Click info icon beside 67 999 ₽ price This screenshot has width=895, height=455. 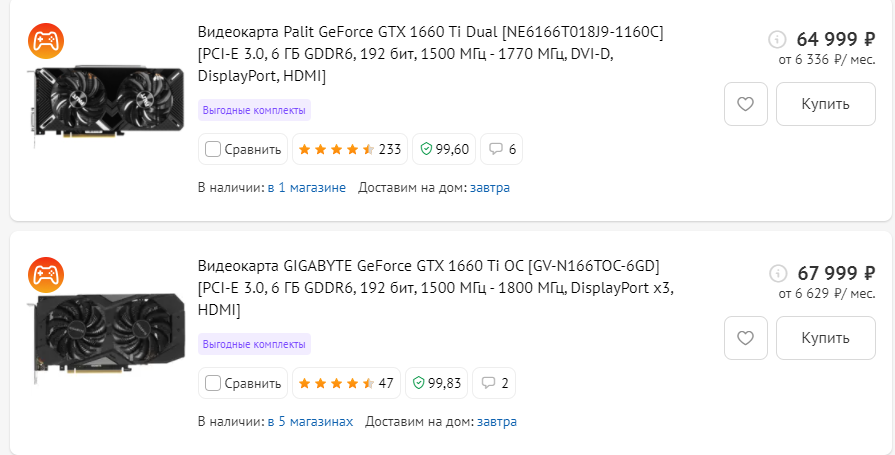[778, 273]
